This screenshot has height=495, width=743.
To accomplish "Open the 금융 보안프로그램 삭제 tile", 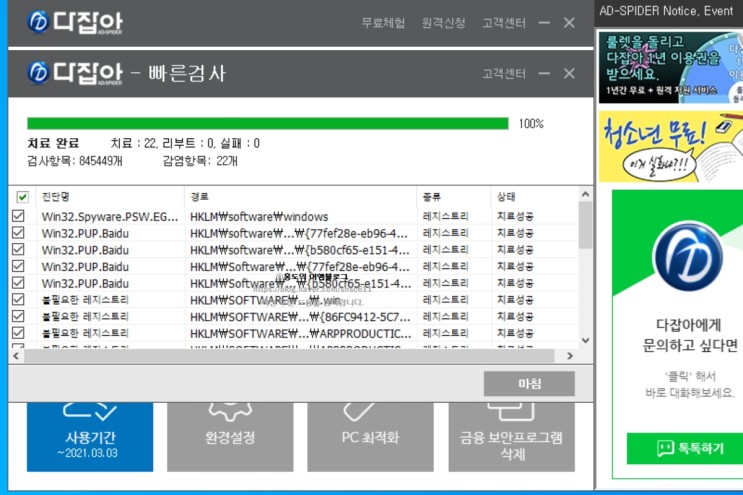I will pyautogui.click(x=512, y=437).
